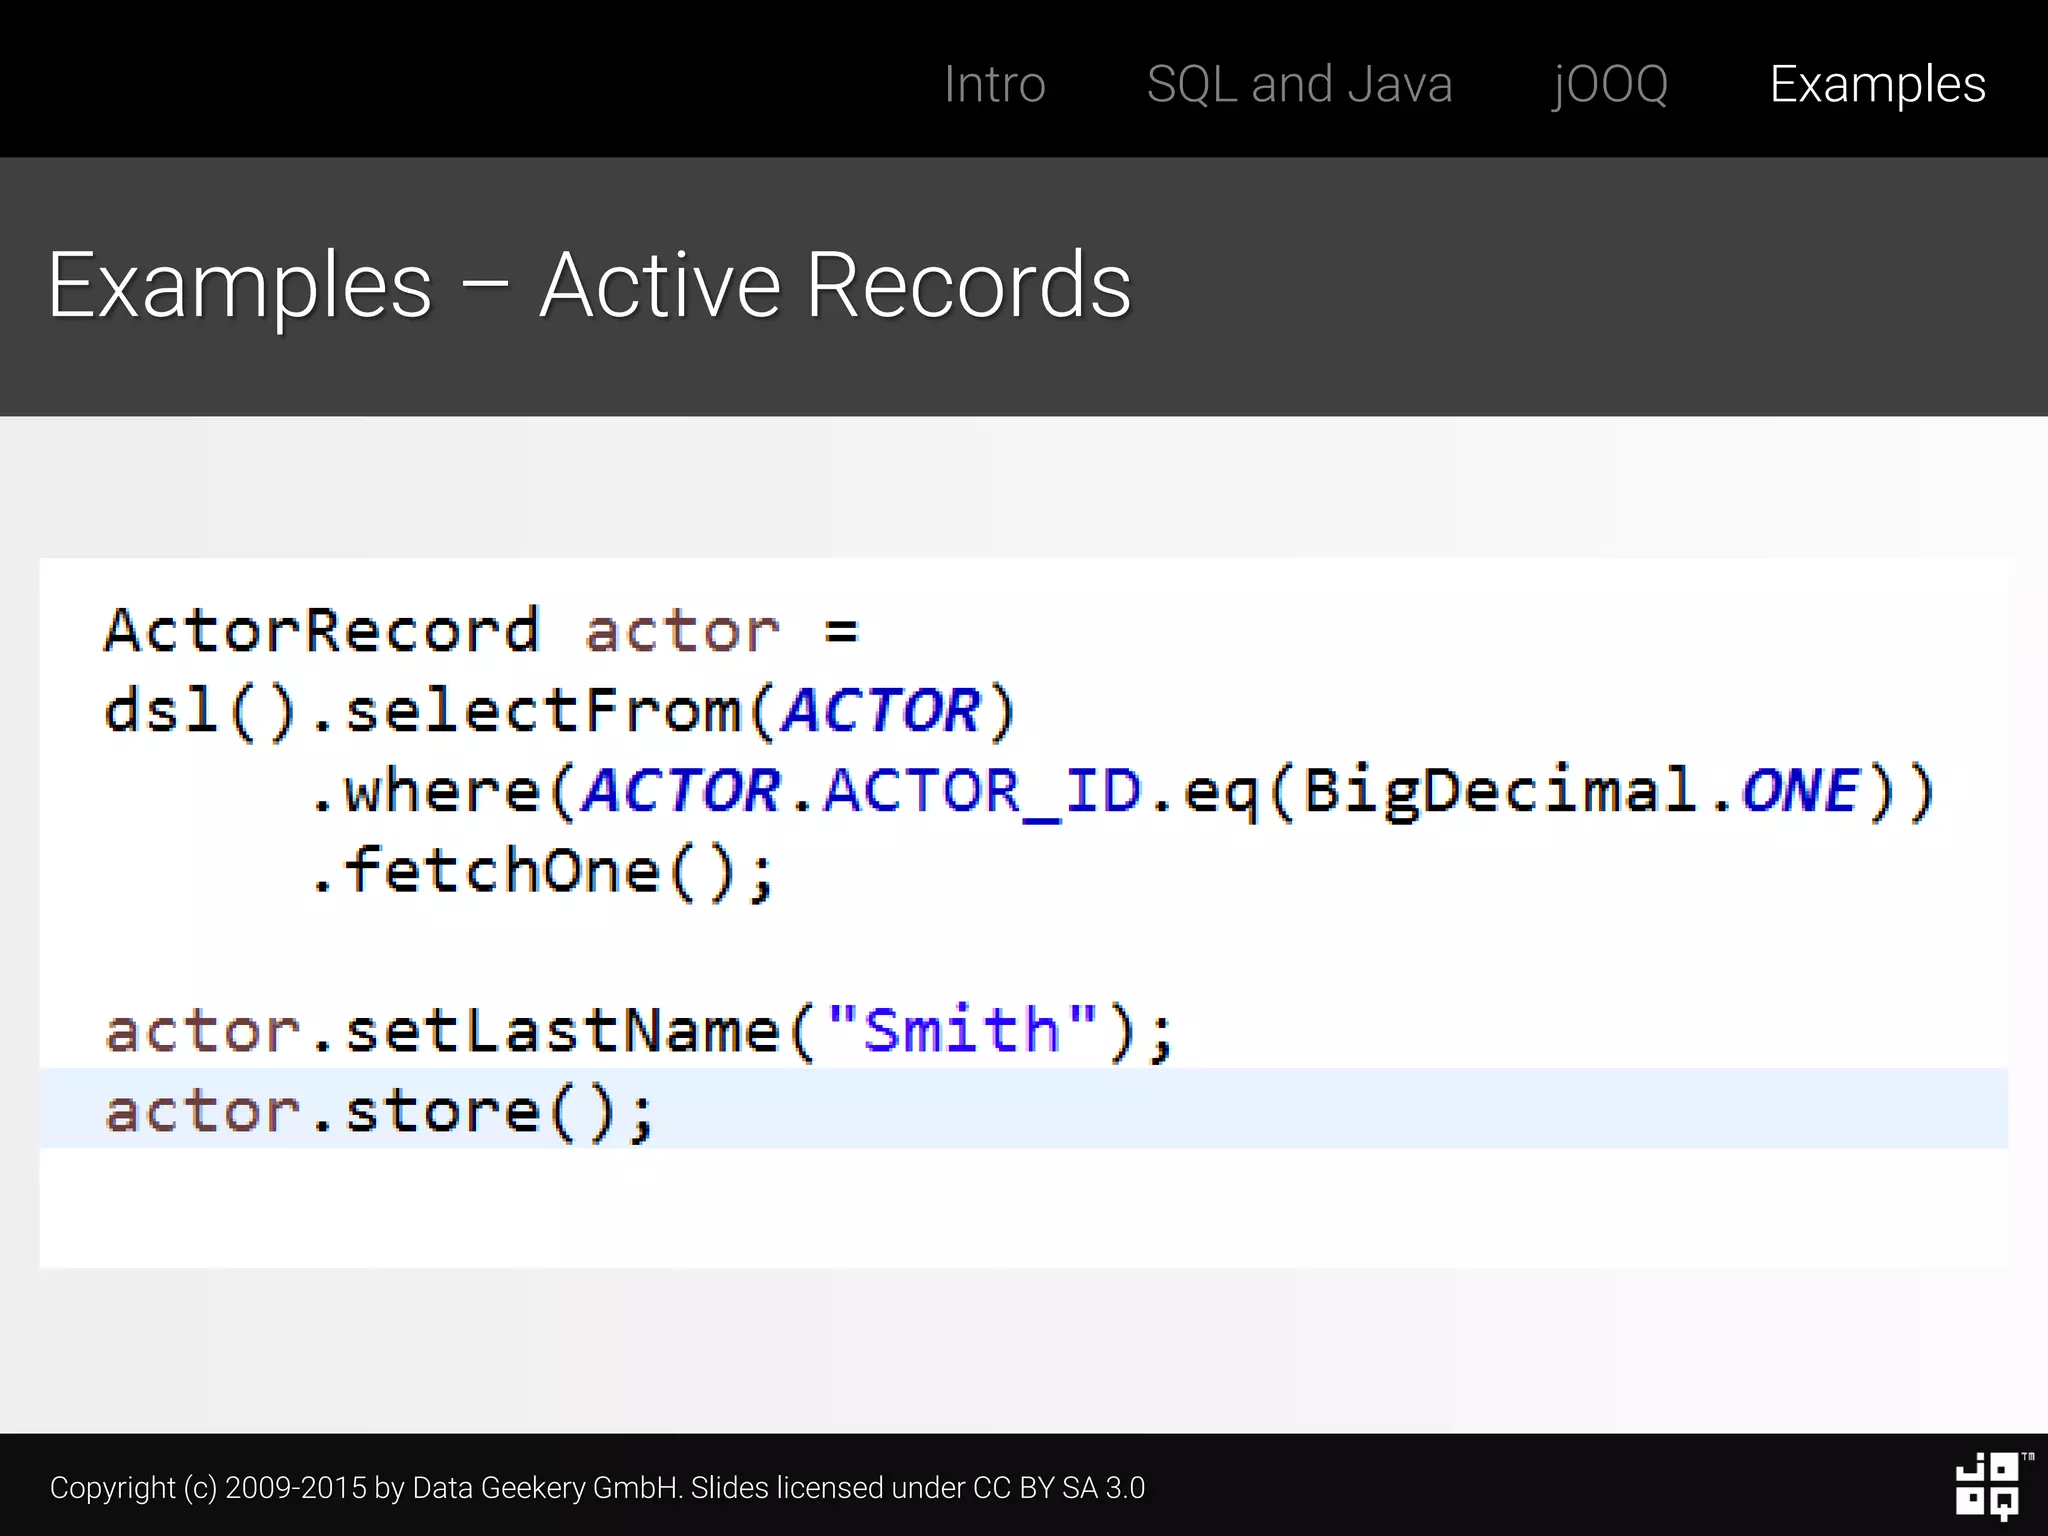Click the fetchOne() method call
This screenshot has height=1536, width=2048.
tap(540, 871)
